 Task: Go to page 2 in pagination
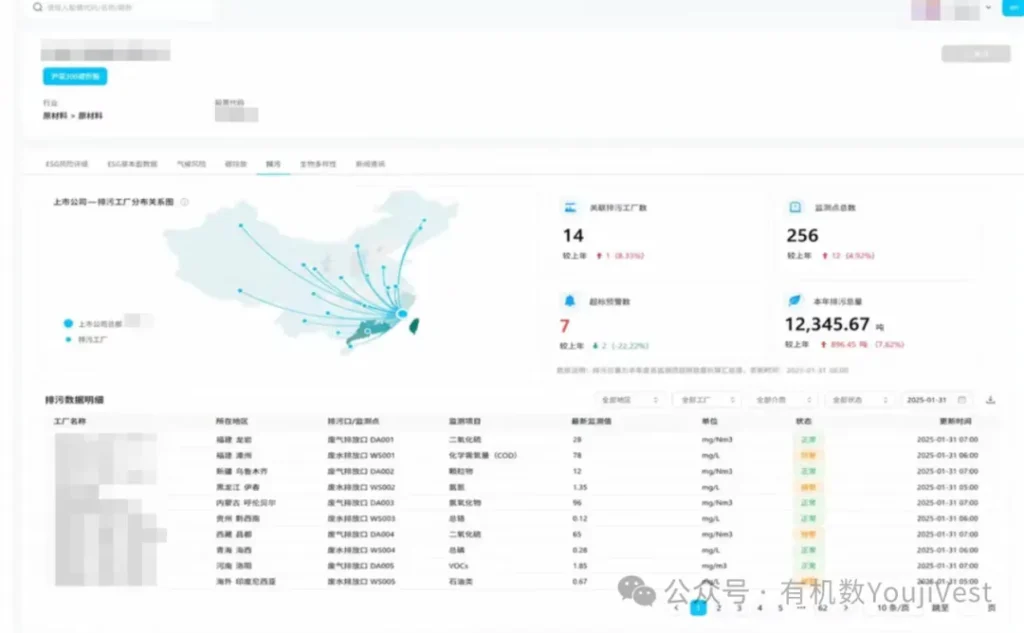(x=718, y=608)
